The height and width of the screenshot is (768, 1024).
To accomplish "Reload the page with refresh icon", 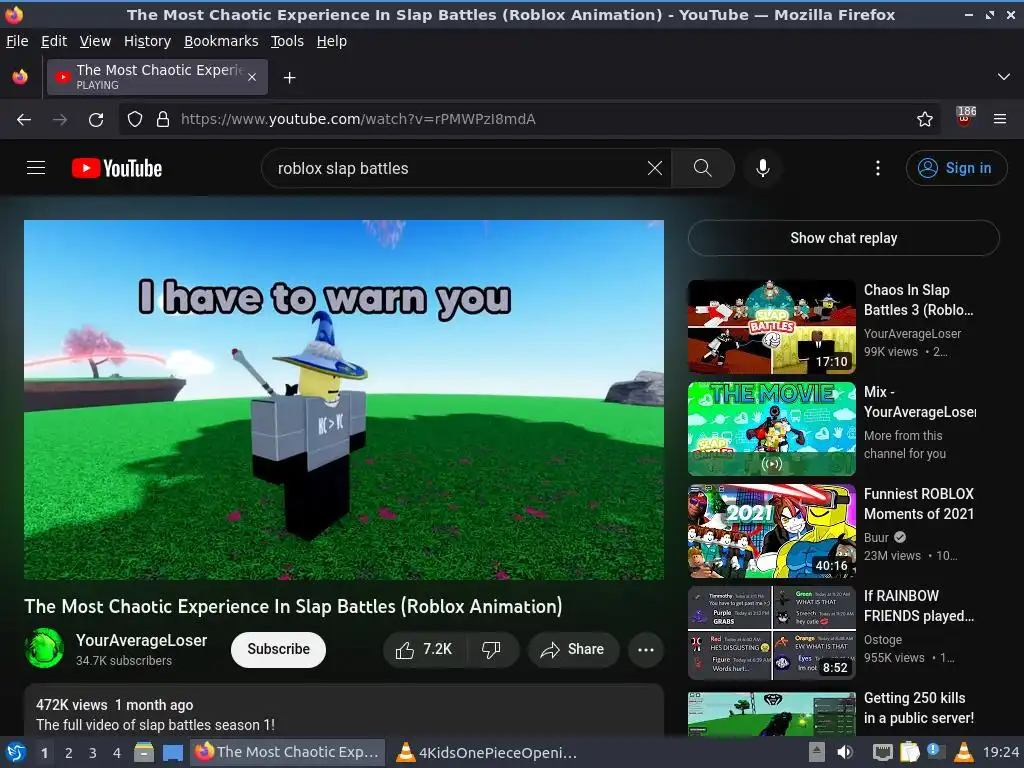I will tap(96, 120).
